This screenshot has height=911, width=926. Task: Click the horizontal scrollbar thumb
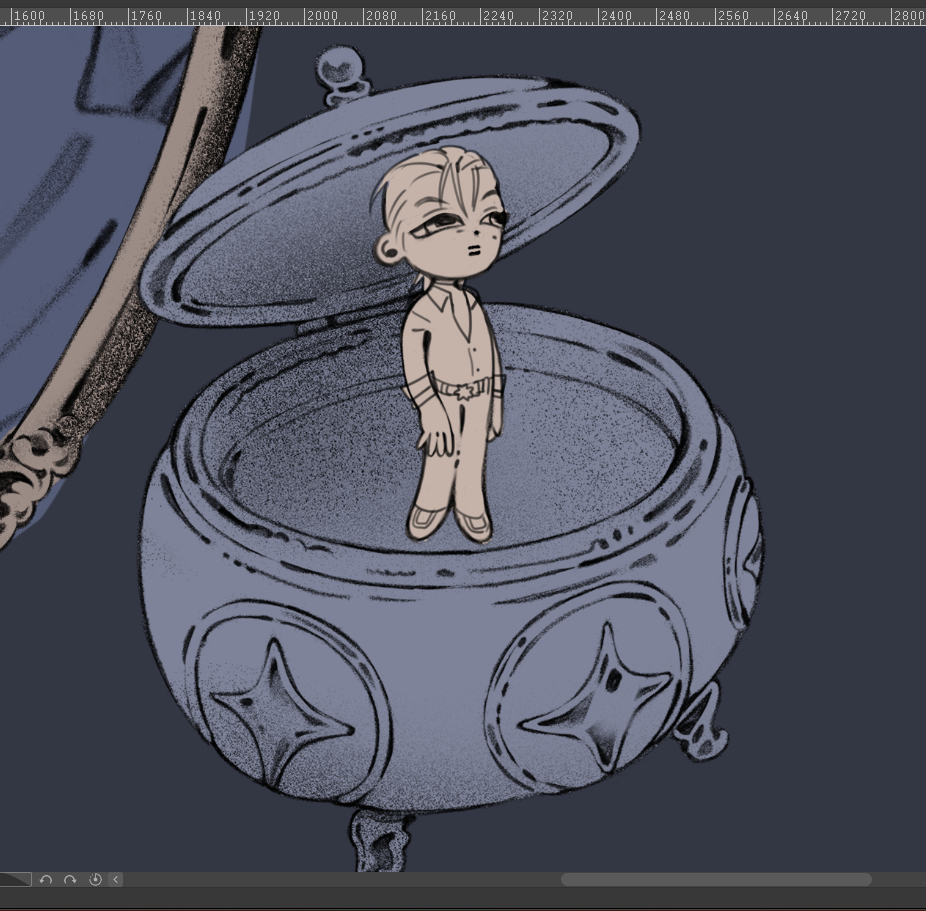coord(715,880)
